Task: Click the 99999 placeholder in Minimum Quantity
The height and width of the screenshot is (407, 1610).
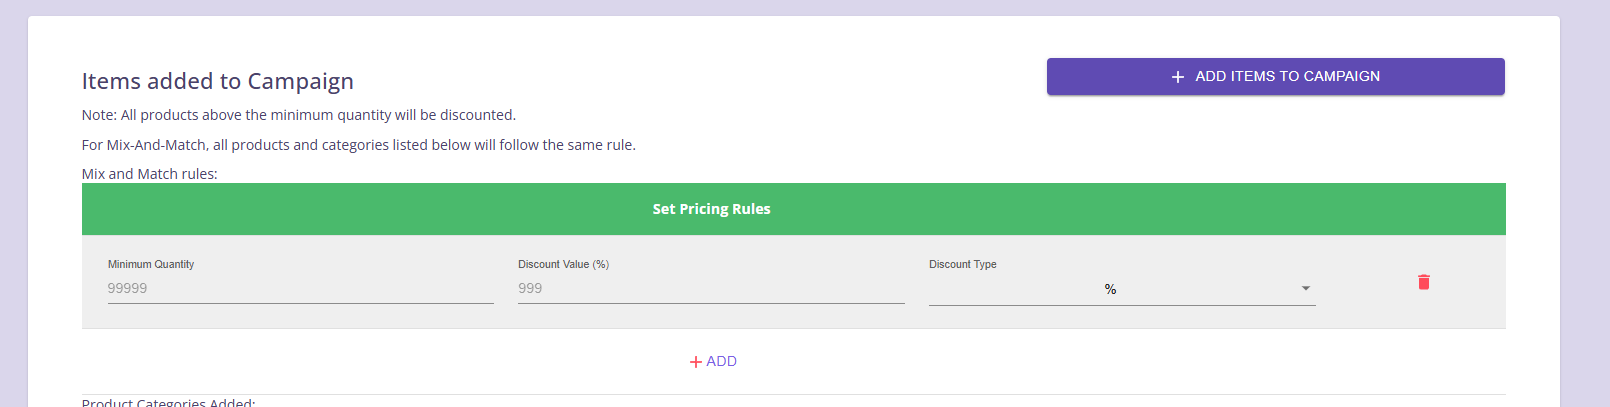Action: pos(128,288)
